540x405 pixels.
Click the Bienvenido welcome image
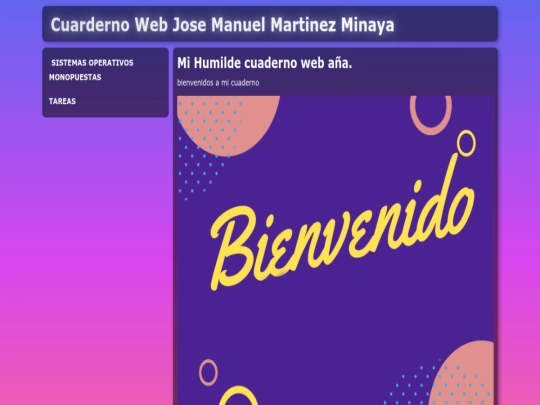[x=335, y=250]
